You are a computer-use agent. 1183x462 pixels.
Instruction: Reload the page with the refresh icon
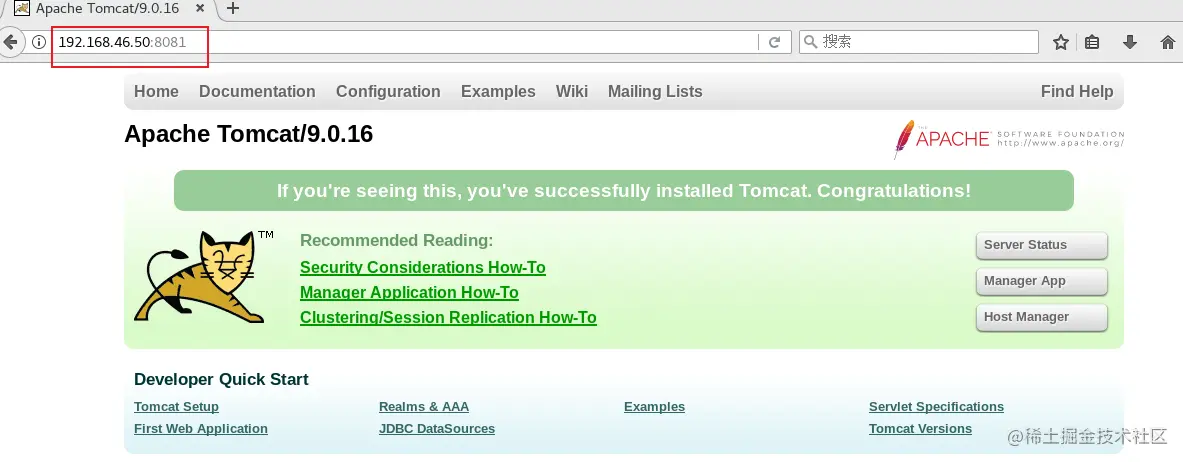coord(774,42)
